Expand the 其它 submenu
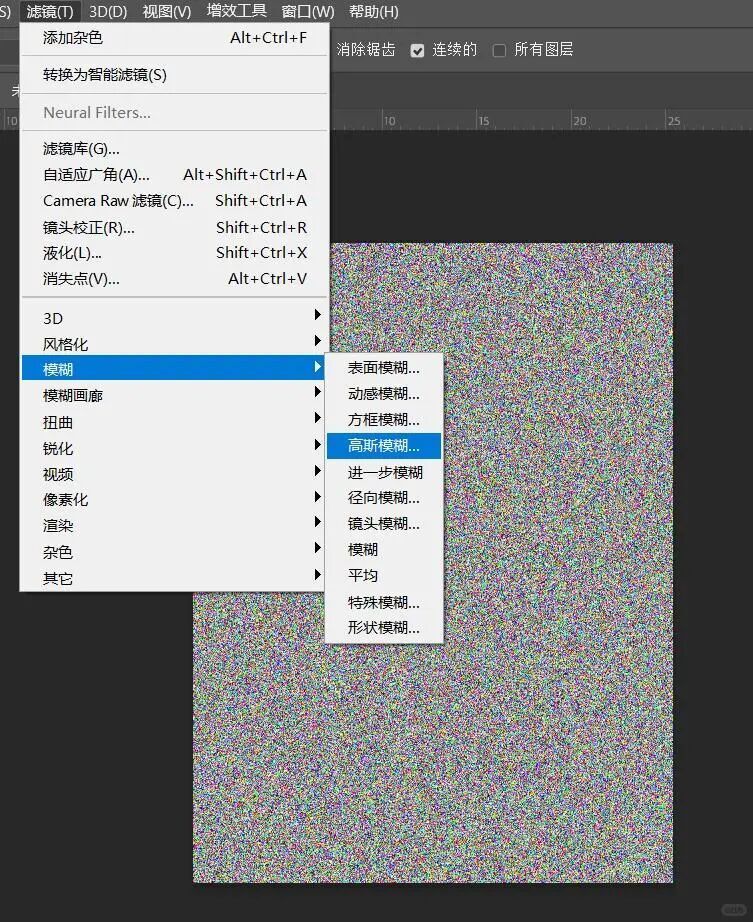The height and width of the screenshot is (922, 753). [x=174, y=578]
